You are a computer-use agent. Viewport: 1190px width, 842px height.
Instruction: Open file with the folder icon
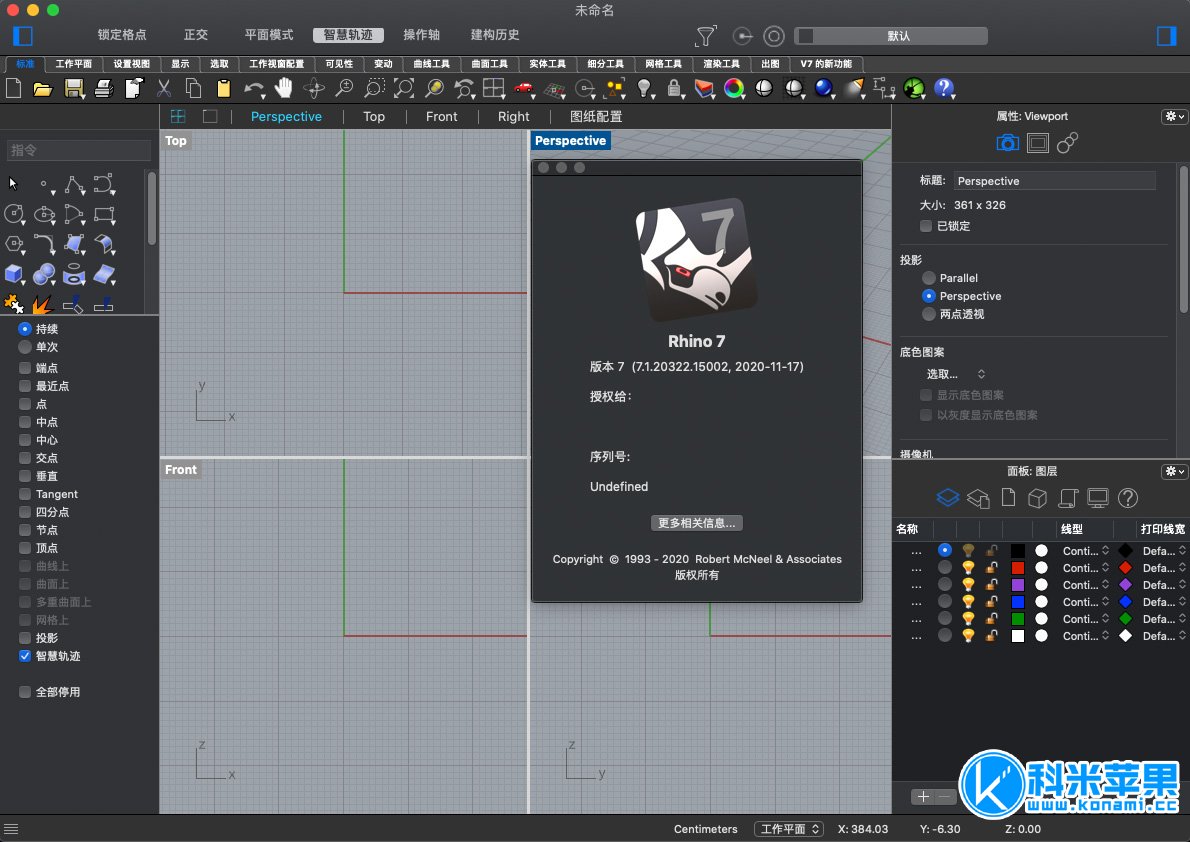(x=43, y=89)
